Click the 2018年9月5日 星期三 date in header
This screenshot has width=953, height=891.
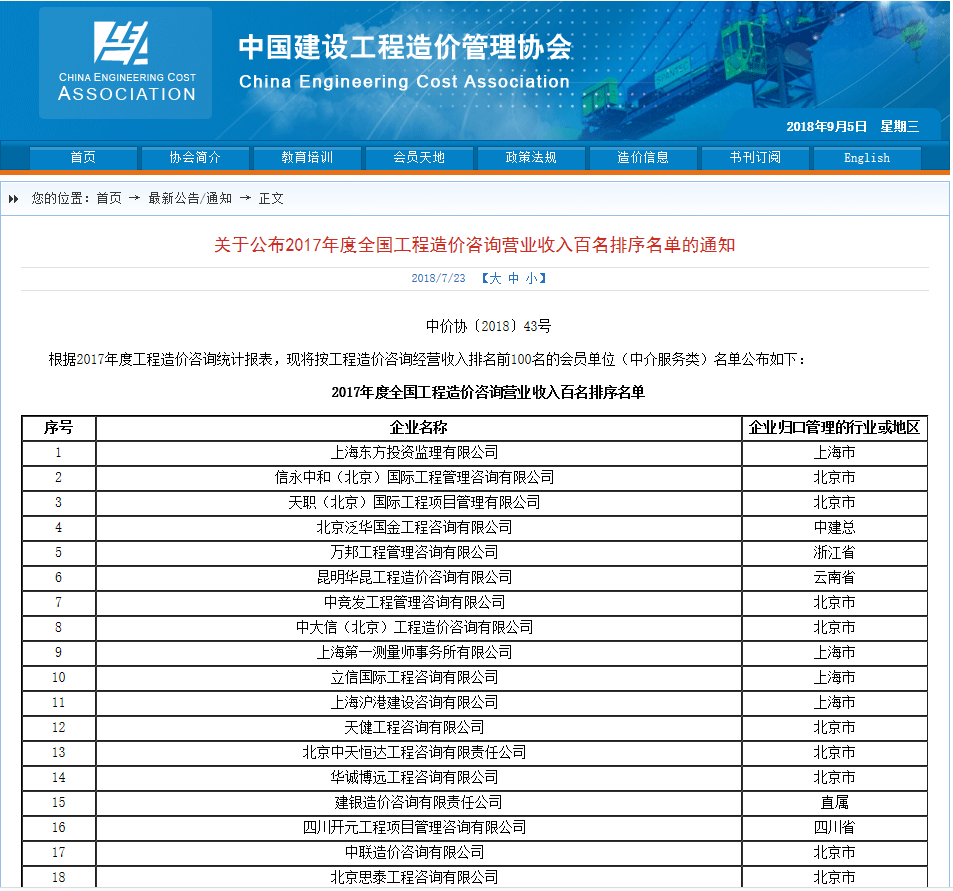(853, 126)
